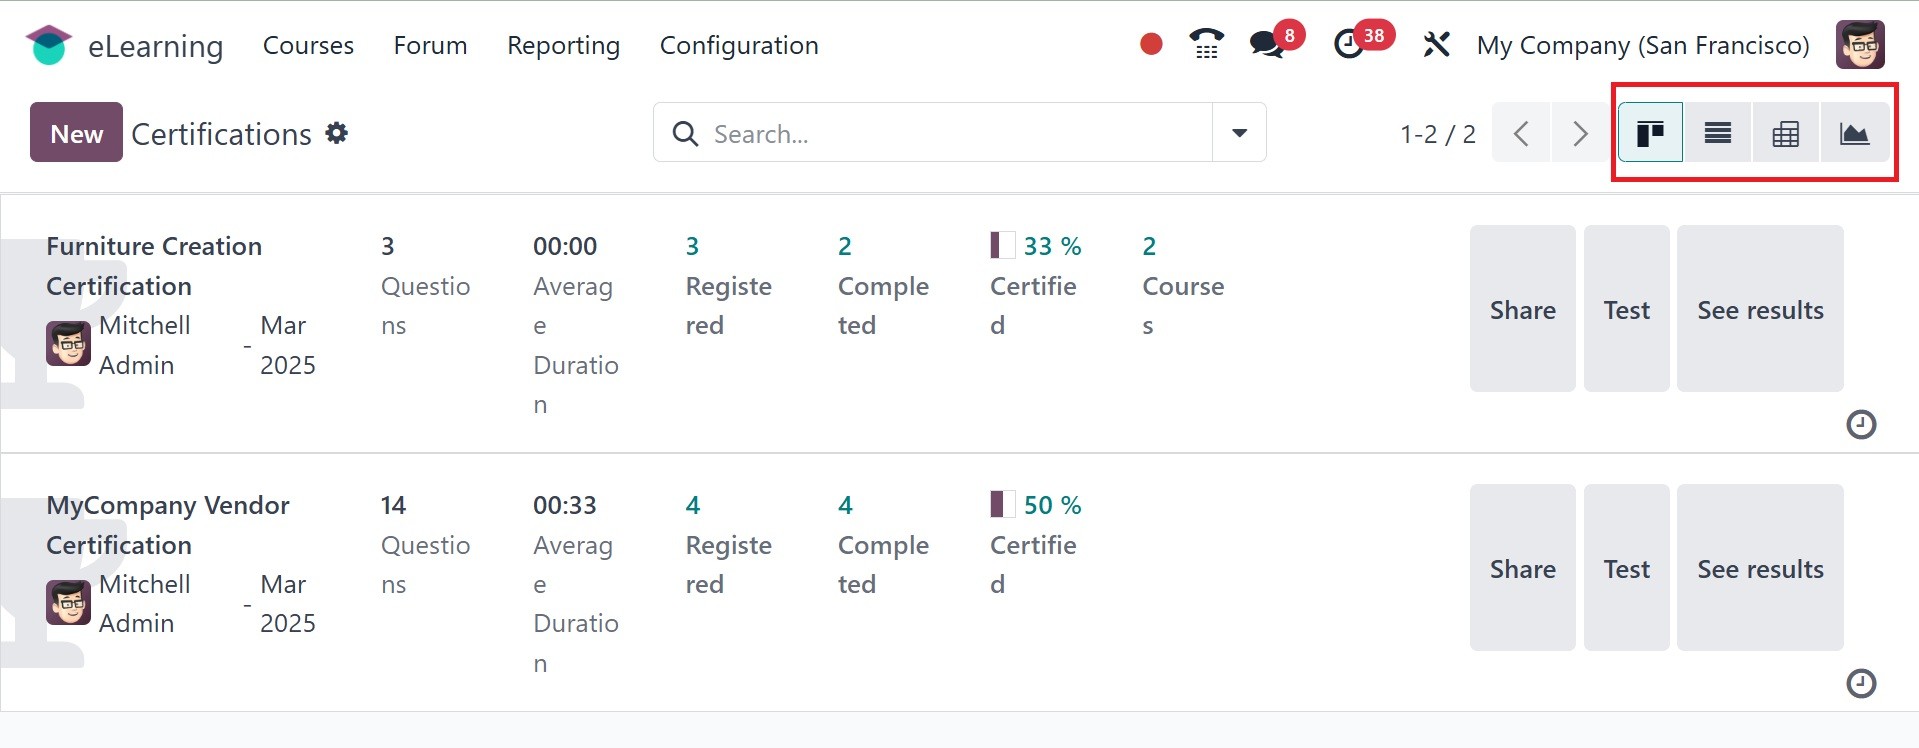Screen dimensions: 1919x748
Task: Click the Certifications settings gear icon
Action: coord(337,133)
